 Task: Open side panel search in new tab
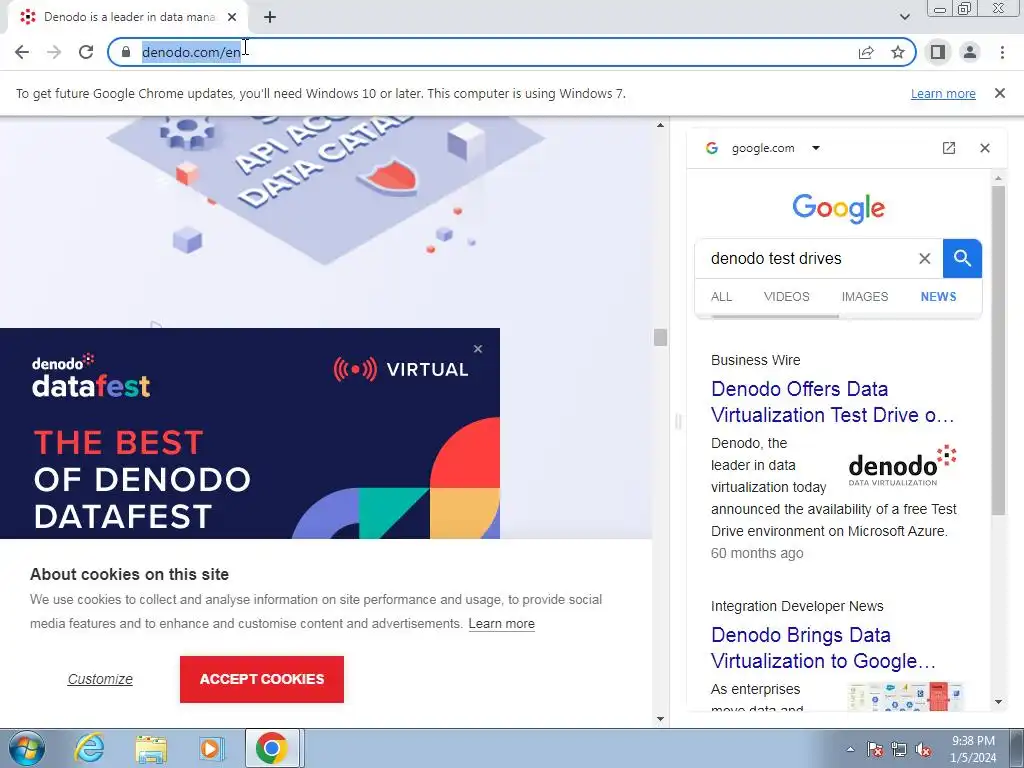coord(949,148)
